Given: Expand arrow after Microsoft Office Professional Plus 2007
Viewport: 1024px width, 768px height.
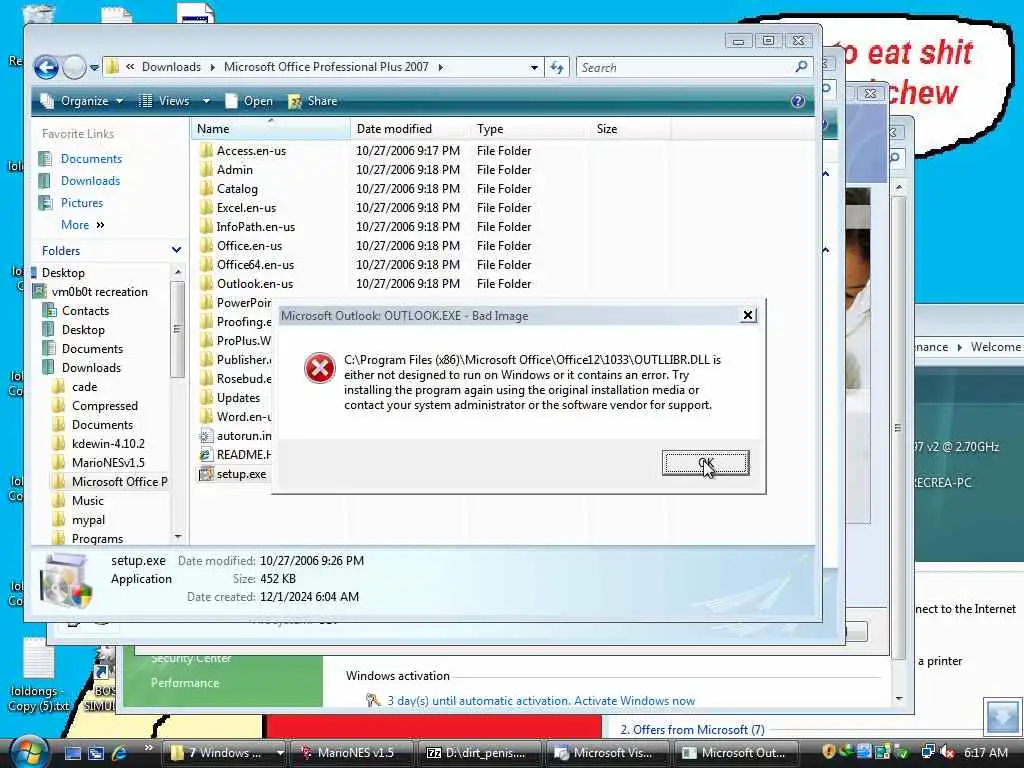Looking at the screenshot, I should (441, 67).
